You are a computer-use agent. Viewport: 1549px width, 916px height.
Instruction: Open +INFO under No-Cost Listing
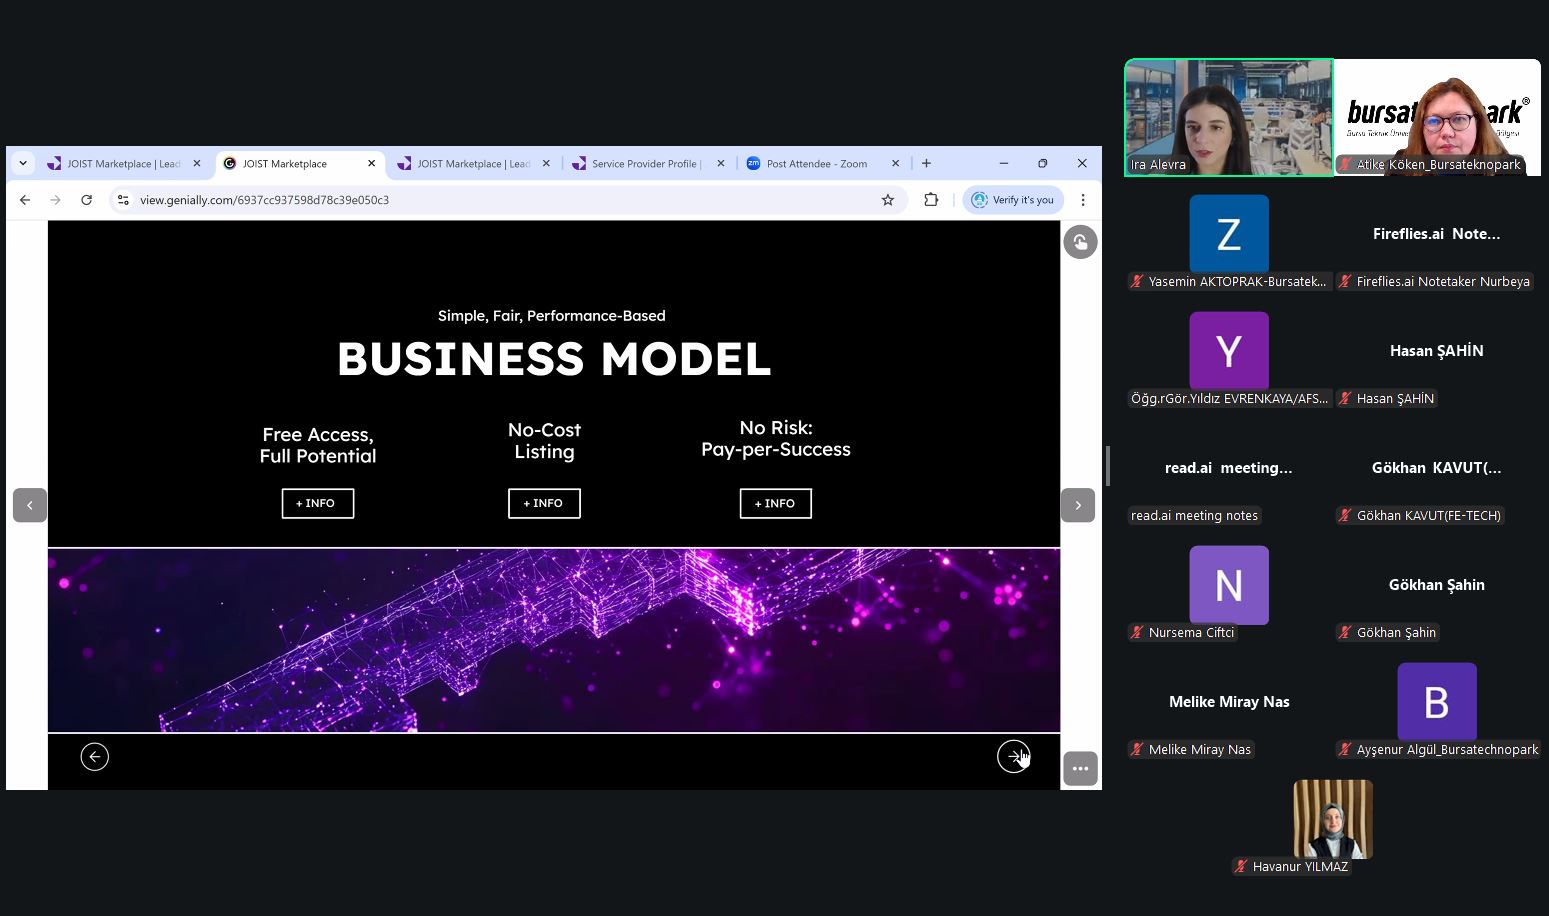544,503
